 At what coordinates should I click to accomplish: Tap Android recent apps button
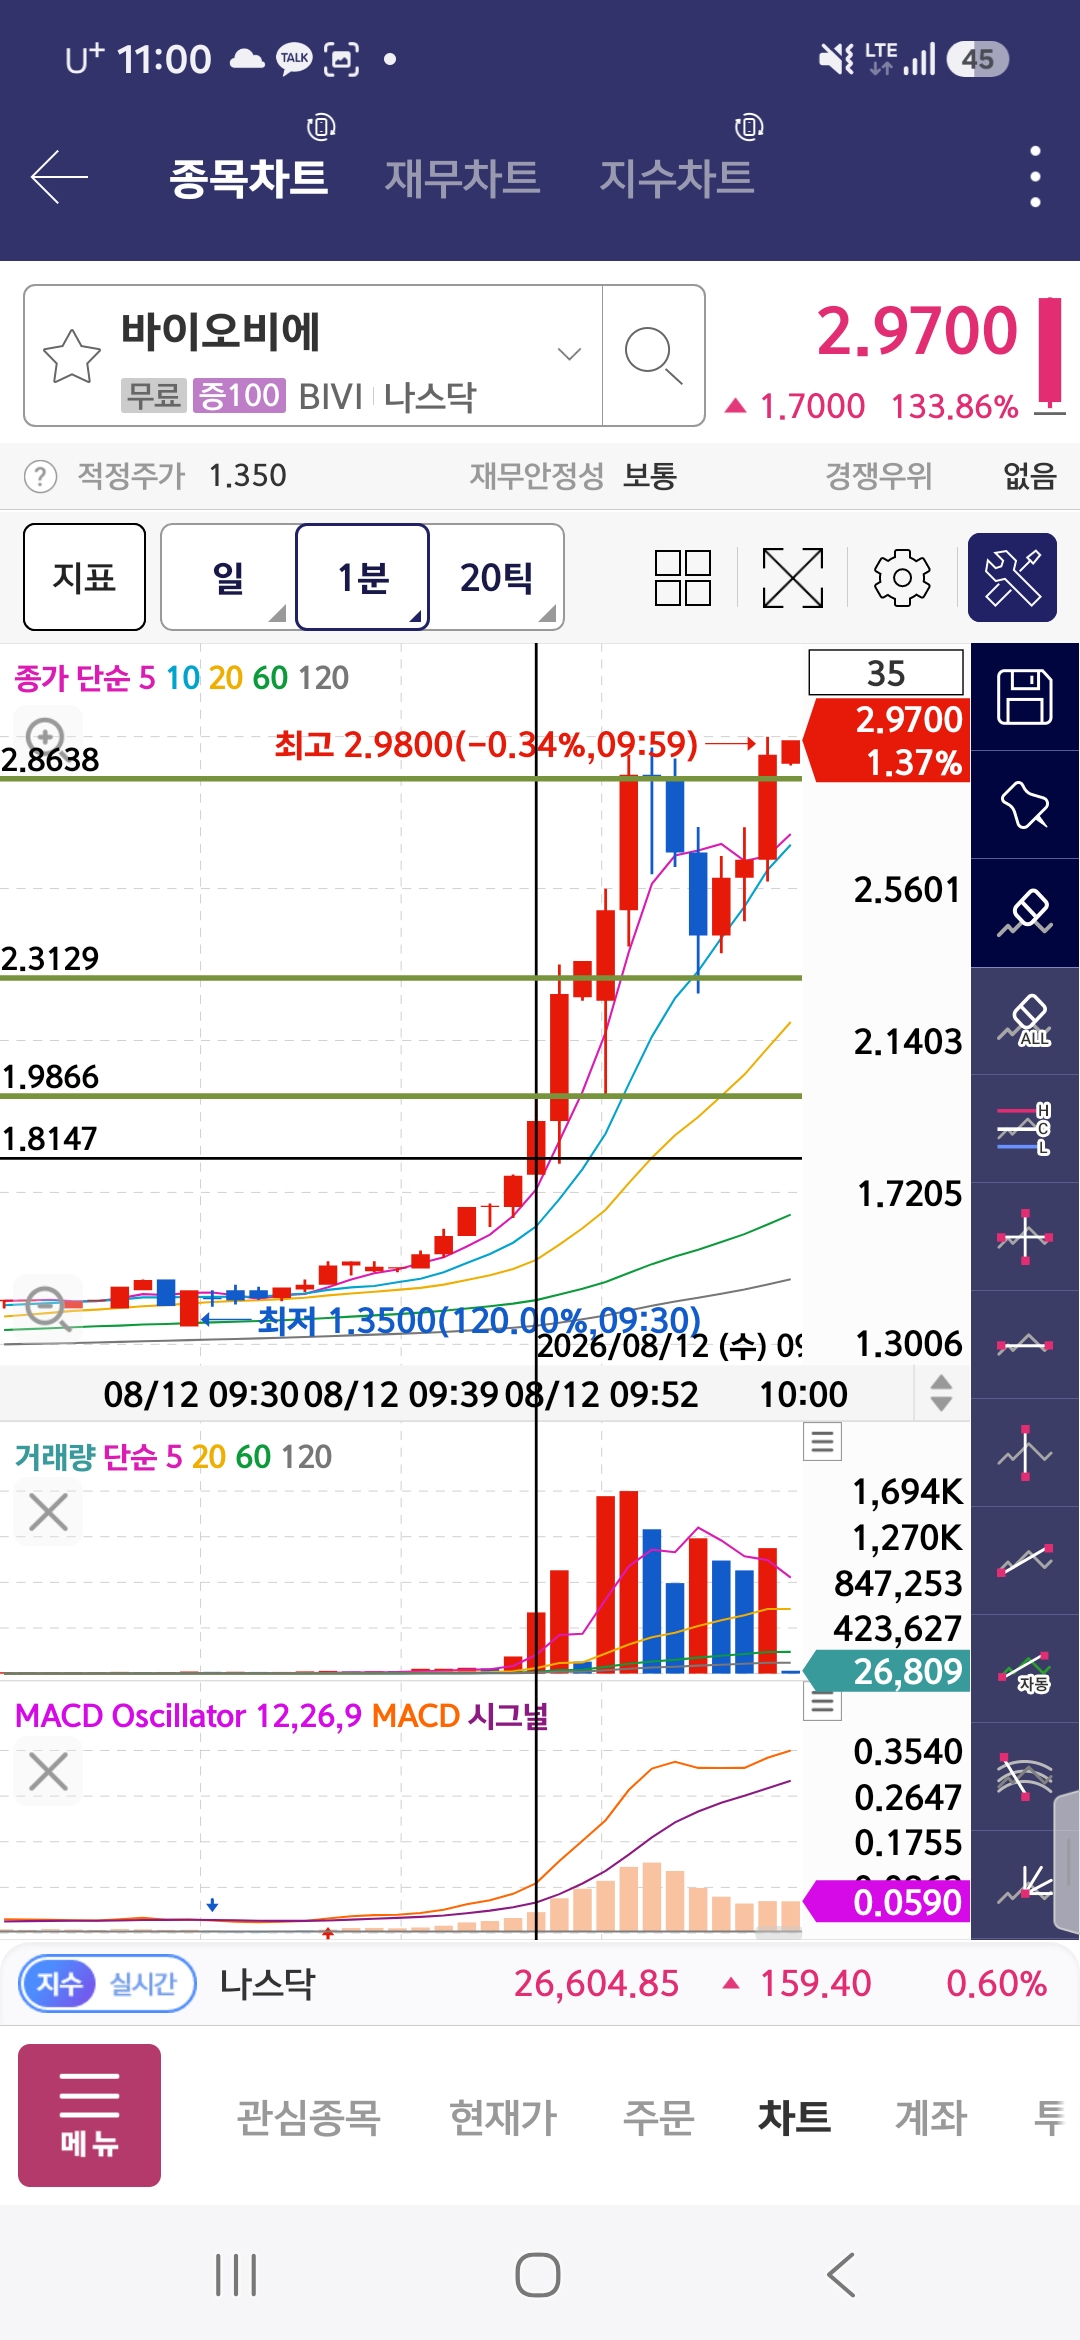(236, 2275)
